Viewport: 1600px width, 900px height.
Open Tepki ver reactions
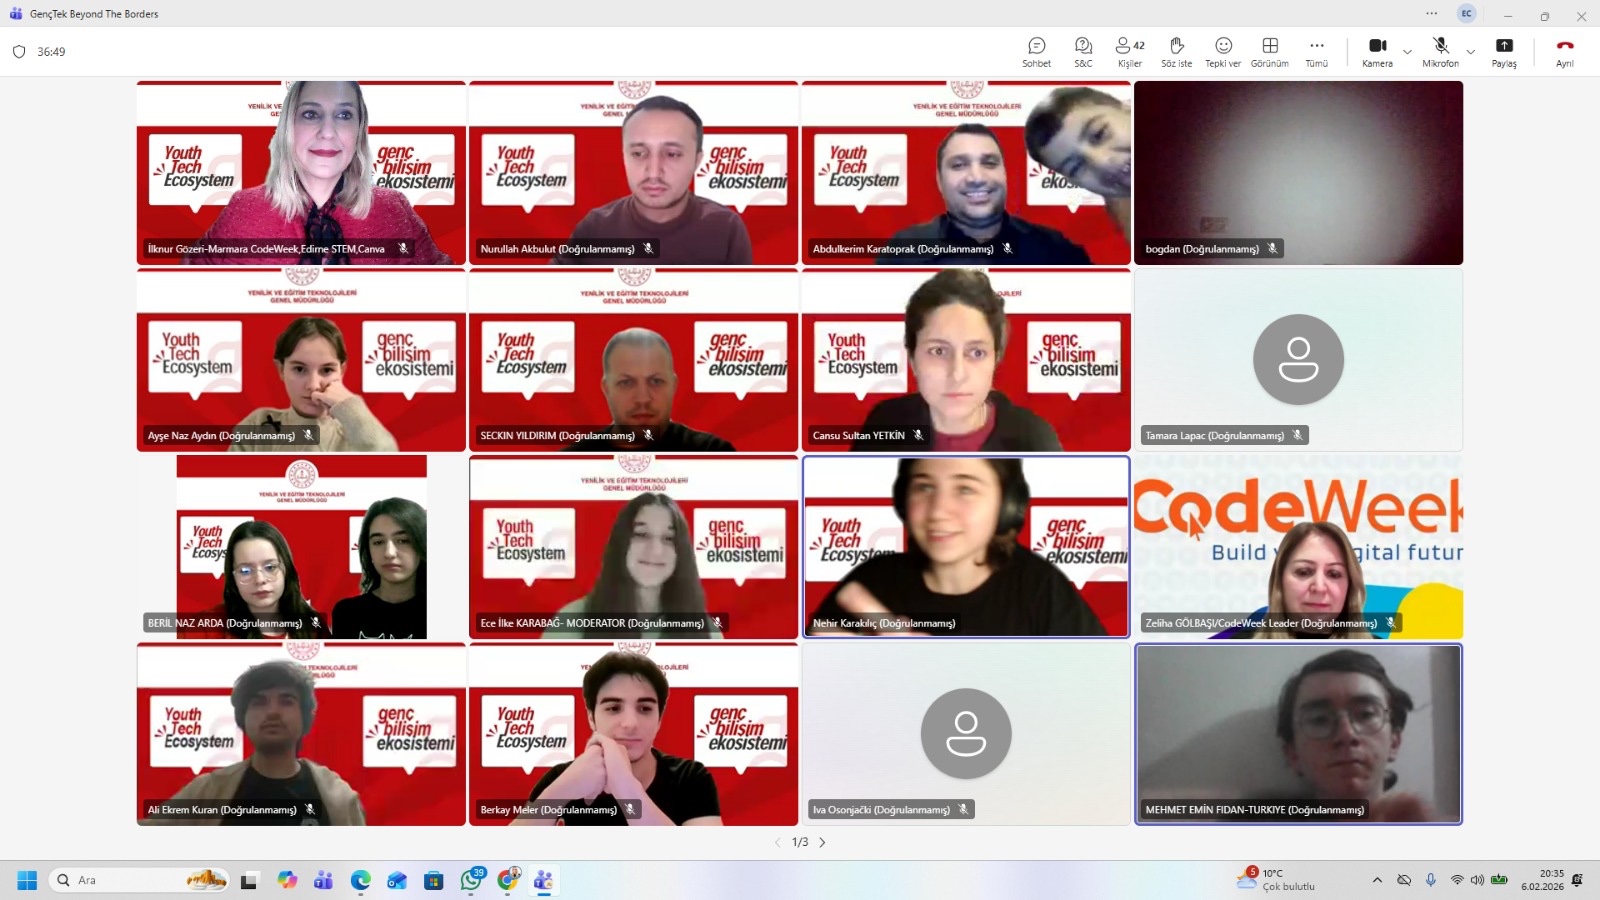(x=1222, y=52)
